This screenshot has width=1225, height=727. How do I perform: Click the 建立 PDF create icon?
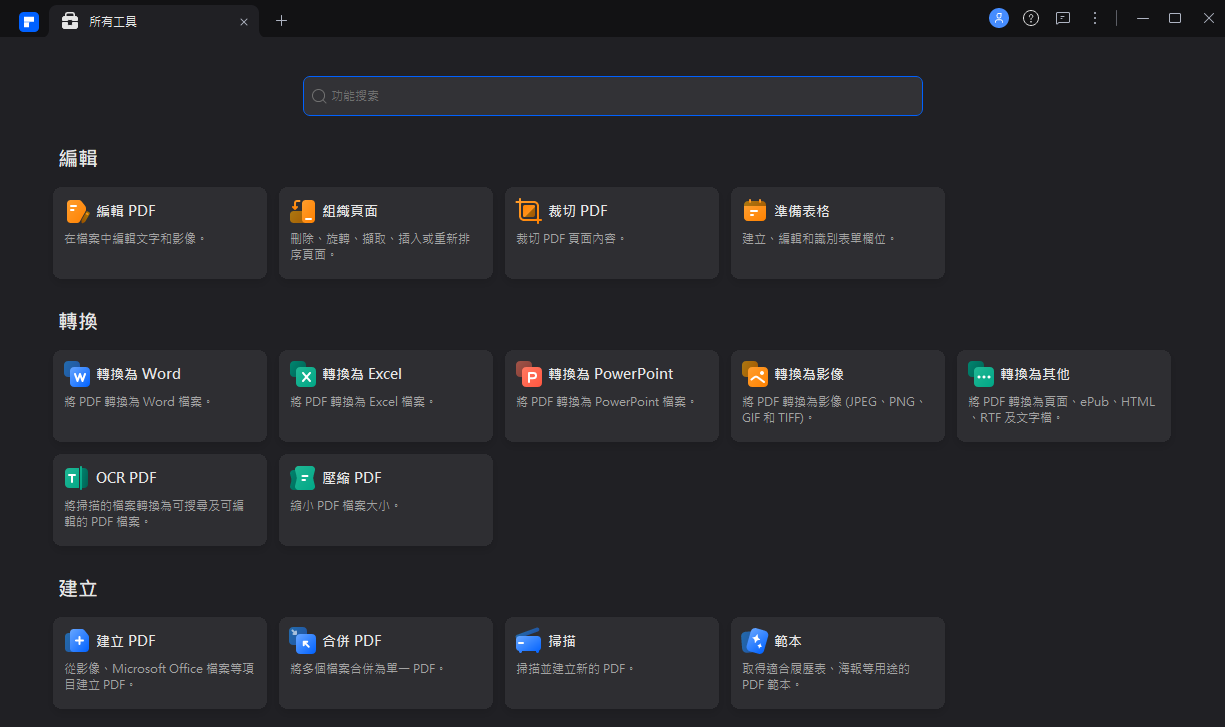[x=77, y=641]
